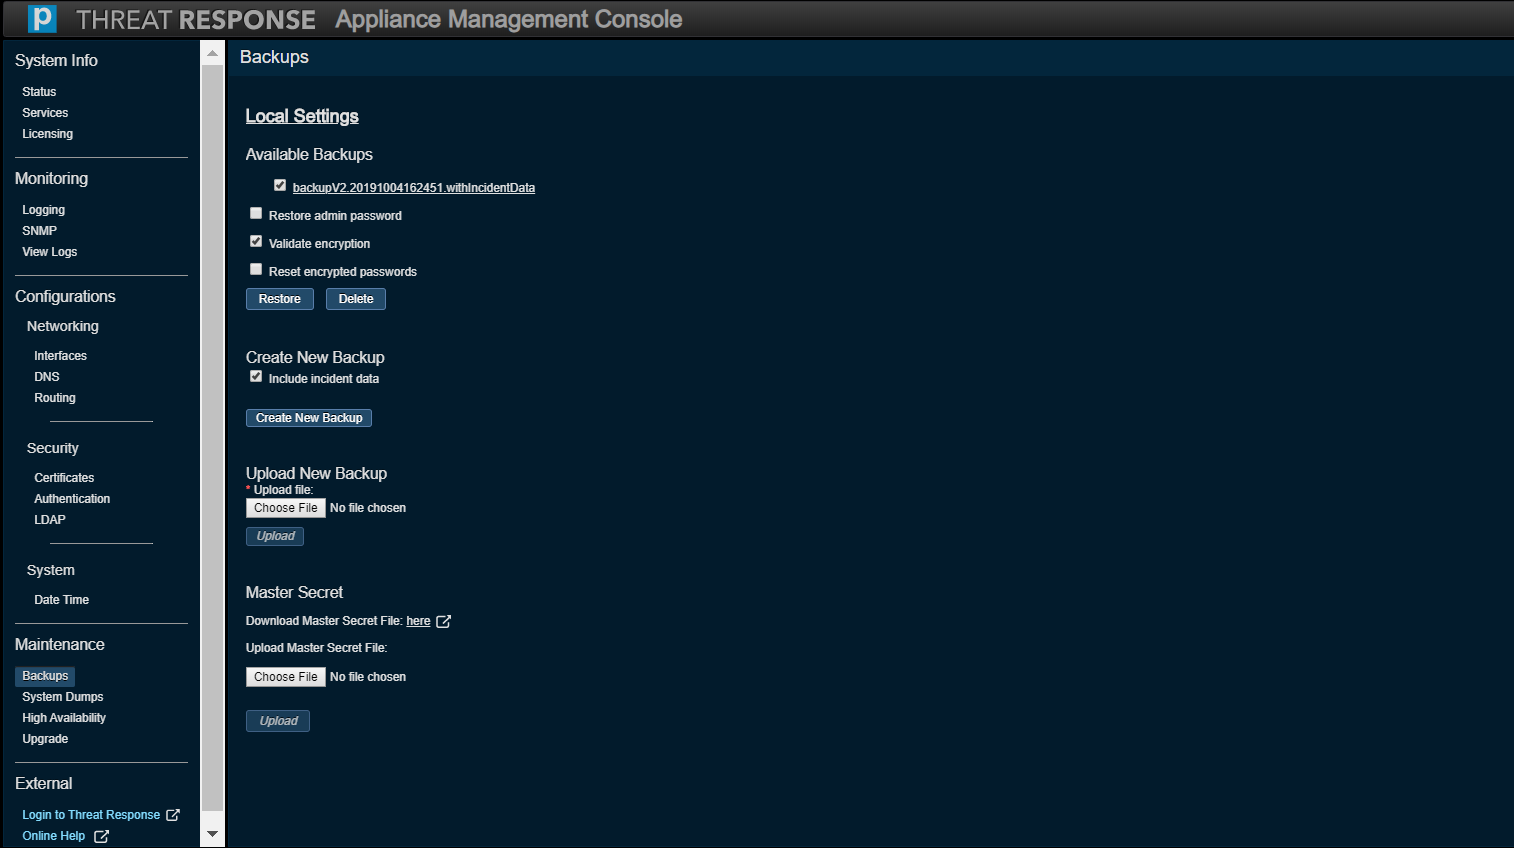
Task: Enable Reset encrypted passwords checkbox
Action: click(256, 270)
